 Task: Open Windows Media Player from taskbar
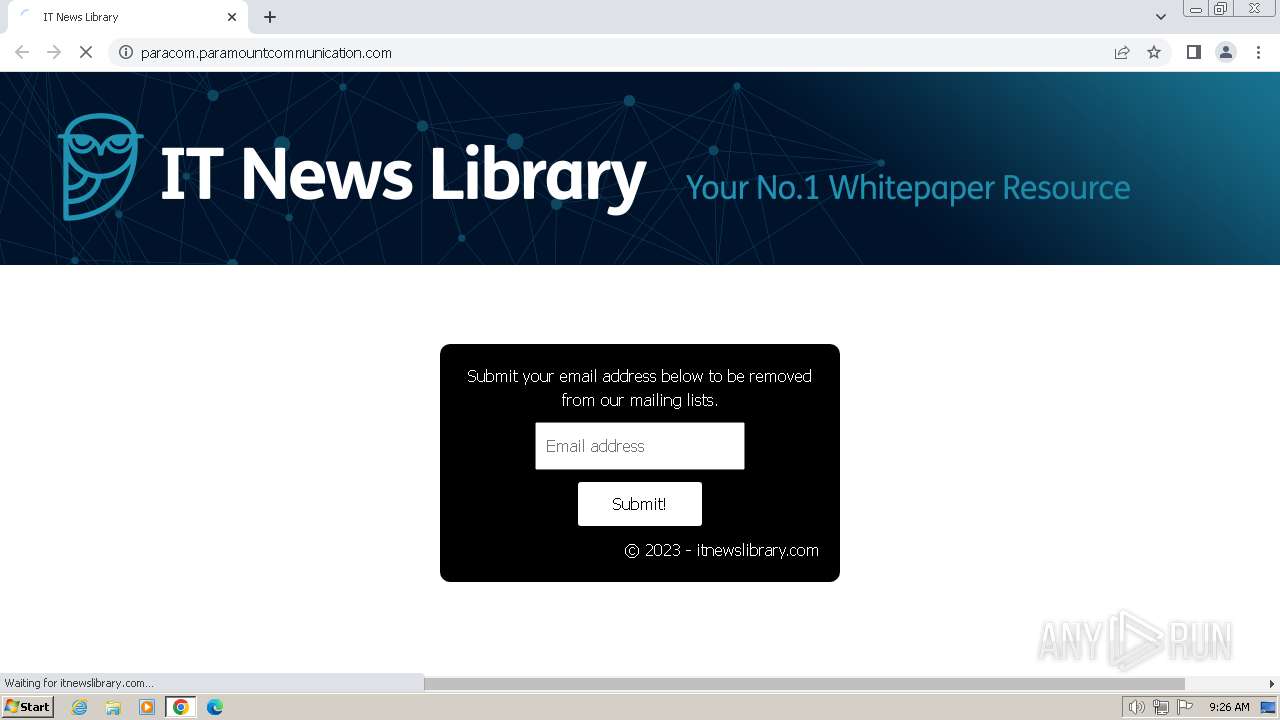click(147, 707)
